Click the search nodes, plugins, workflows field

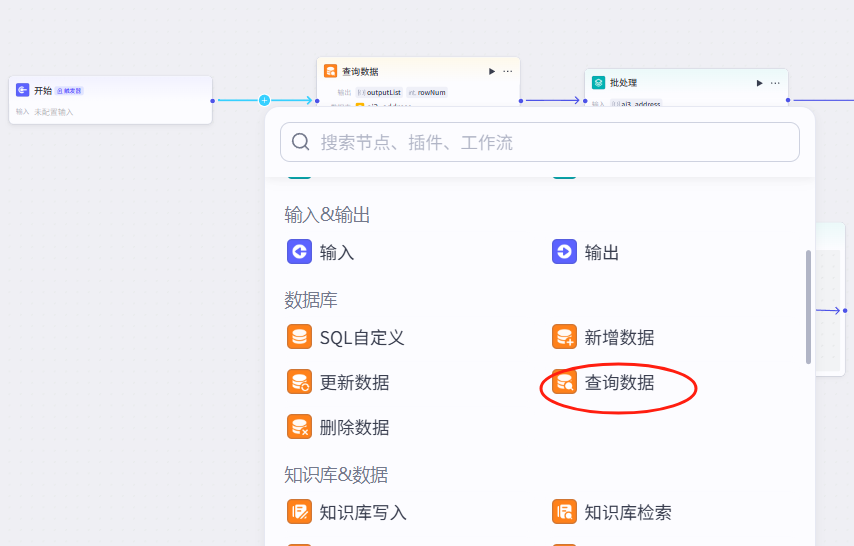540,142
